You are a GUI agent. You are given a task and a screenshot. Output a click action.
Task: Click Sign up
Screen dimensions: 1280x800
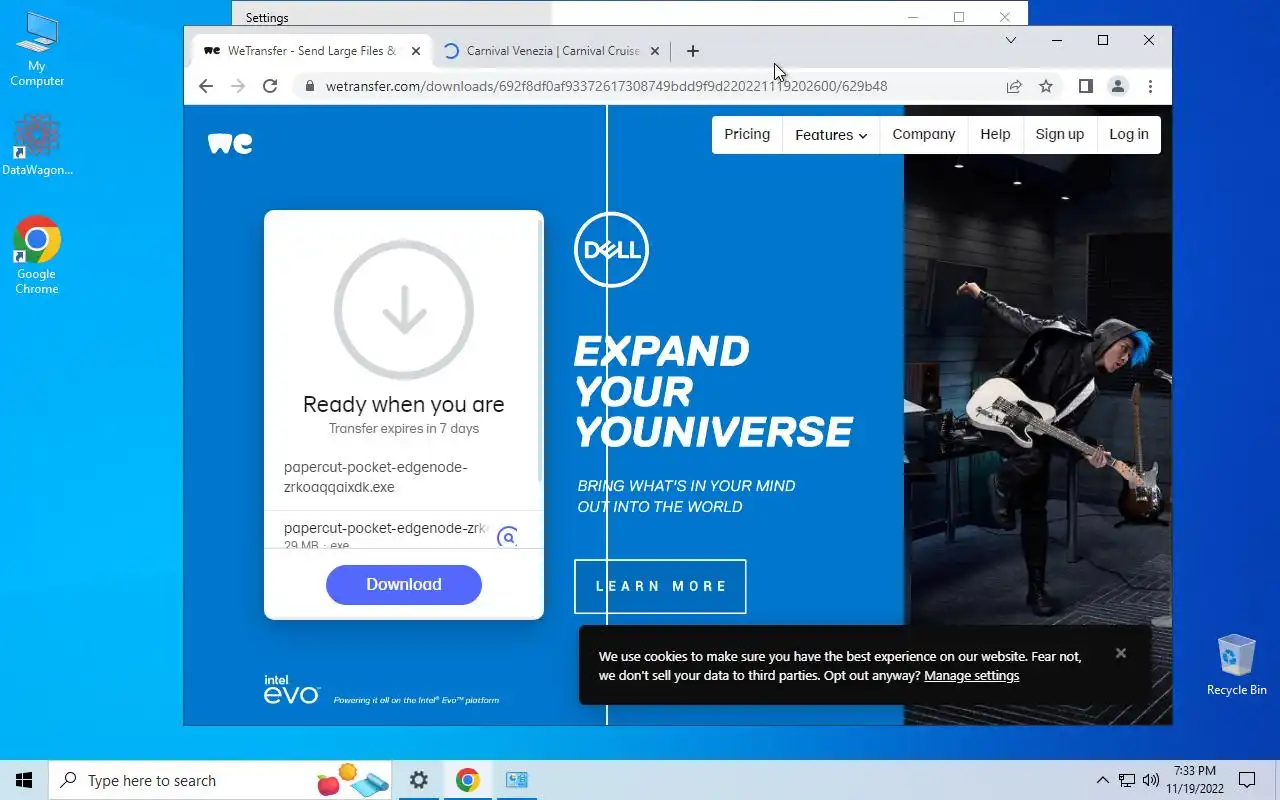(1060, 134)
